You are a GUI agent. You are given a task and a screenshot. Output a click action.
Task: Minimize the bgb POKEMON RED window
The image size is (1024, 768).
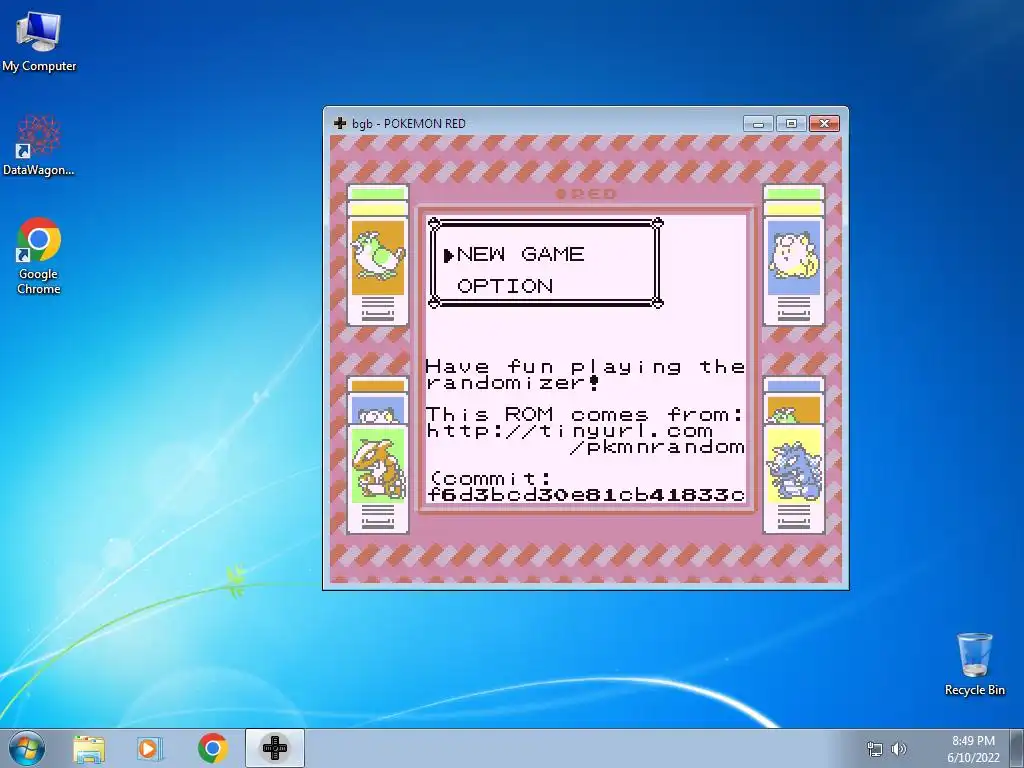click(758, 123)
